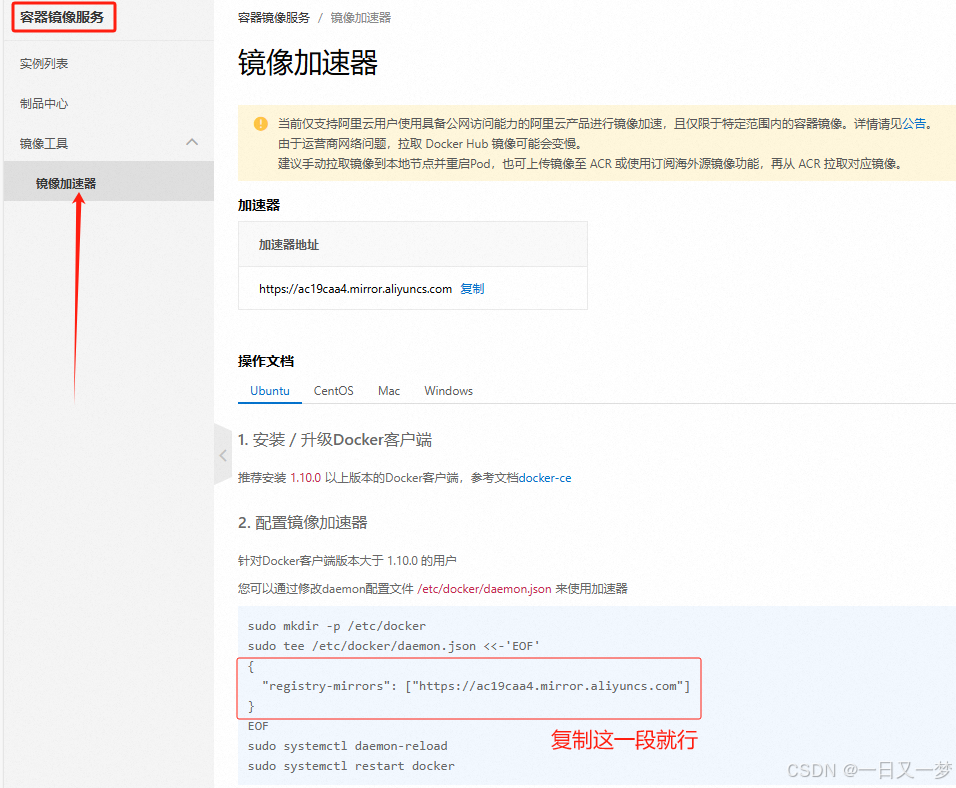Switch to the Ubuntu tab
956x788 pixels.
click(x=269, y=391)
